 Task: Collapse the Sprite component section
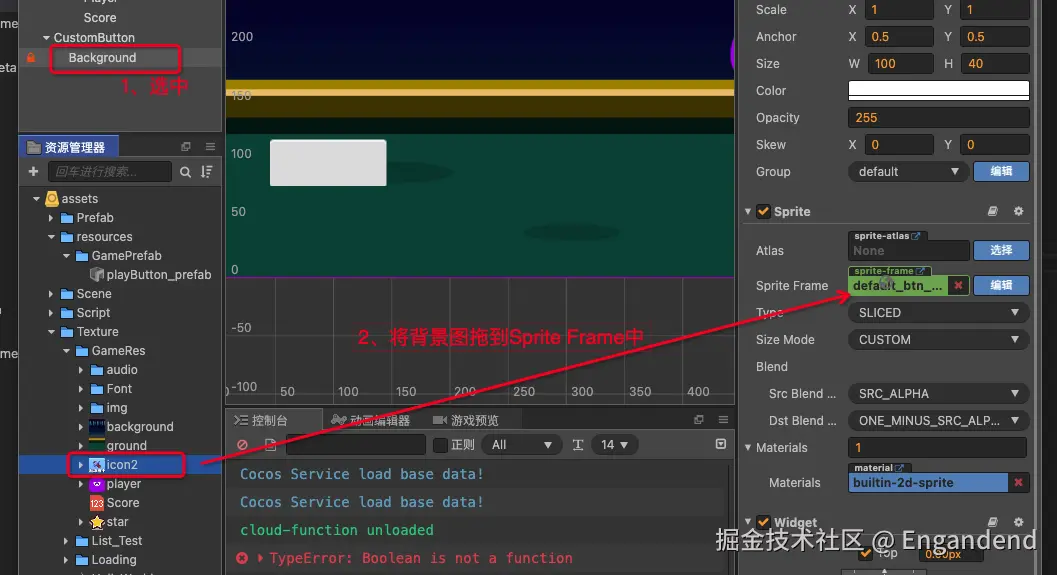[x=748, y=212]
